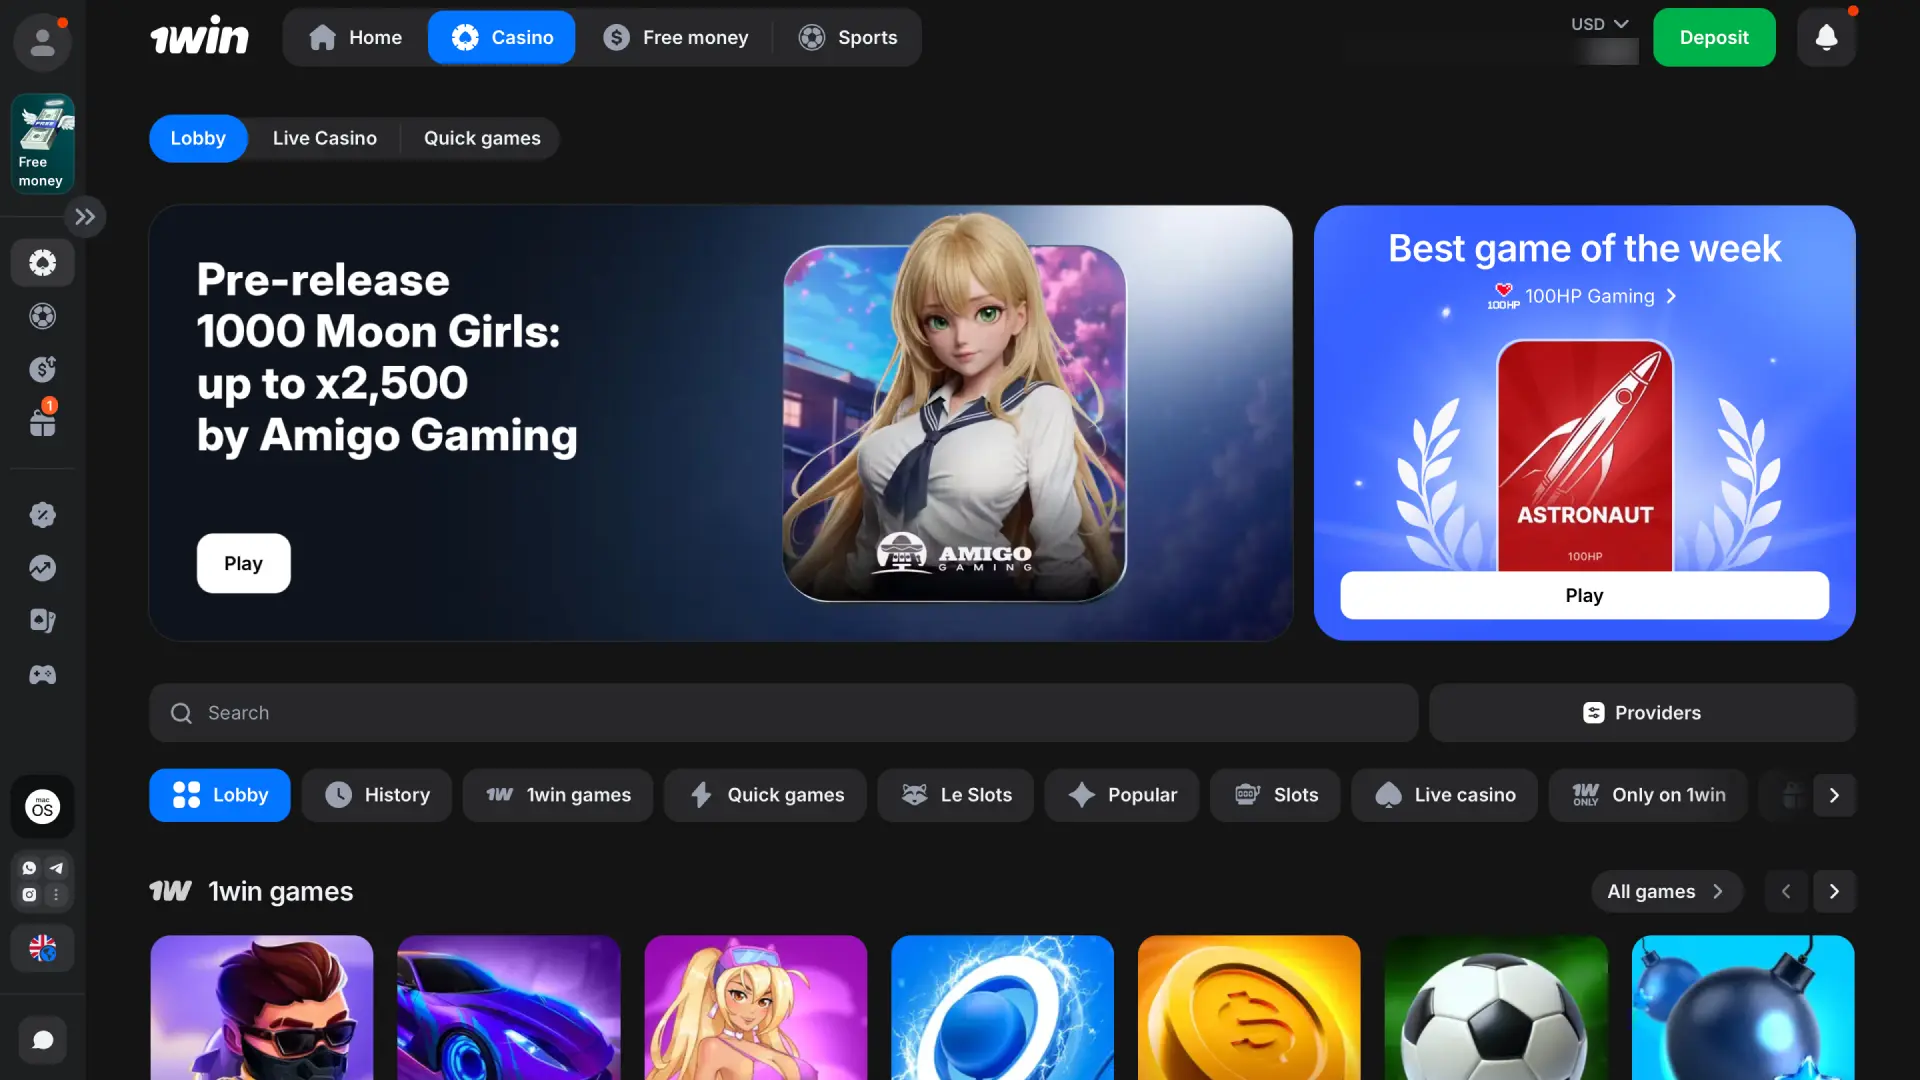Viewport: 1920px width, 1080px height.
Task: Open the dollar coin bonus sidebar icon
Action: pyautogui.click(x=42, y=370)
